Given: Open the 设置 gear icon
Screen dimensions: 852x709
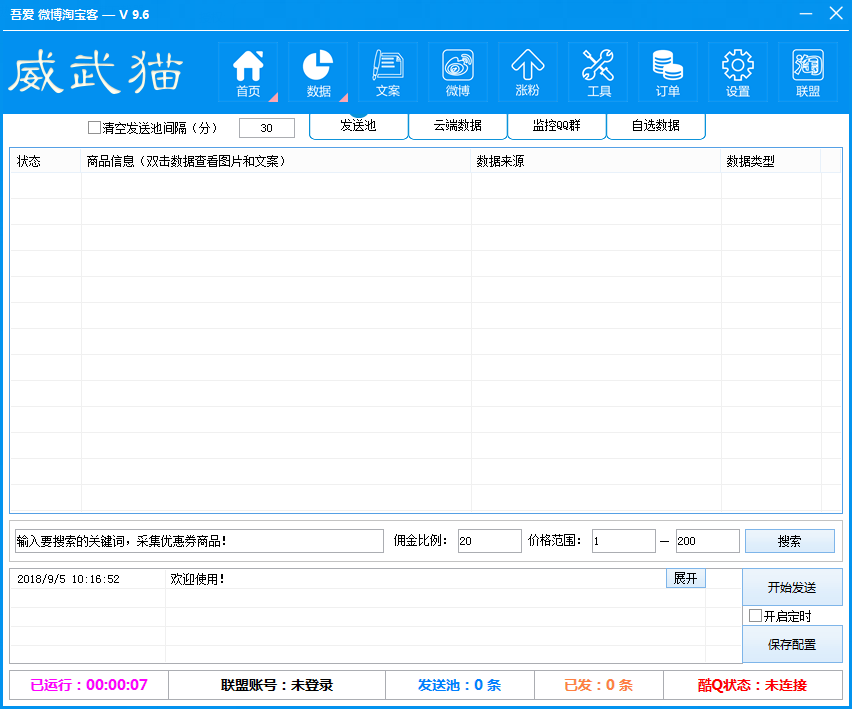Looking at the screenshot, I should pos(738,72).
